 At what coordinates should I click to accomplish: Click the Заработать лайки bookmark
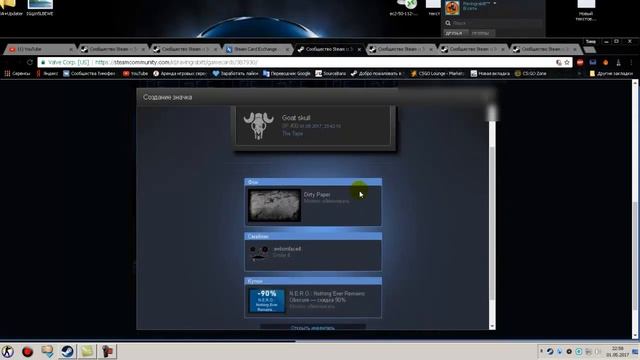pyautogui.click(x=236, y=73)
